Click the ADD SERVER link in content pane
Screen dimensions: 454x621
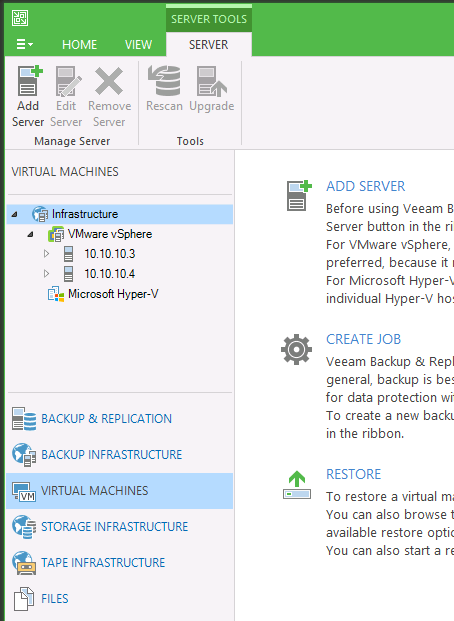365,186
